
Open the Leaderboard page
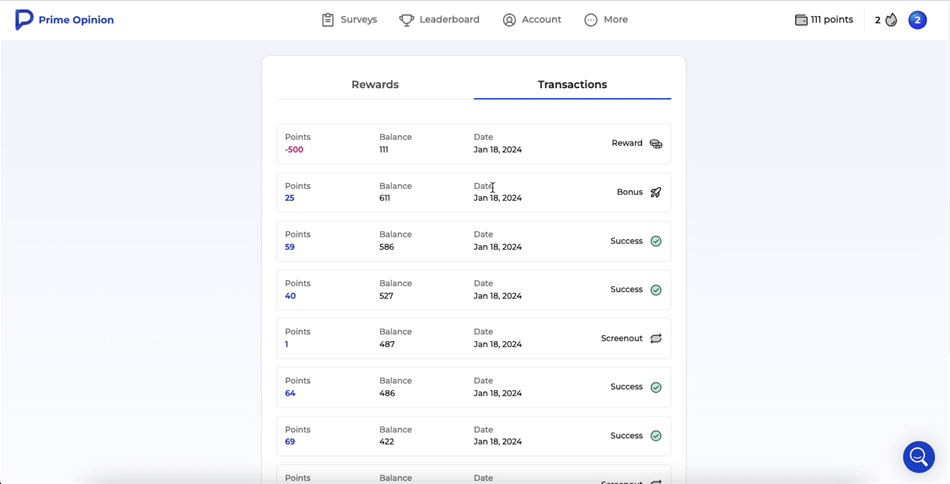coord(439,20)
